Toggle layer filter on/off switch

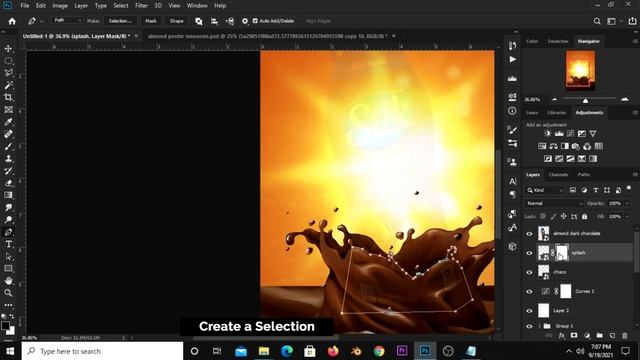pyautogui.click(x=629, y=189)
